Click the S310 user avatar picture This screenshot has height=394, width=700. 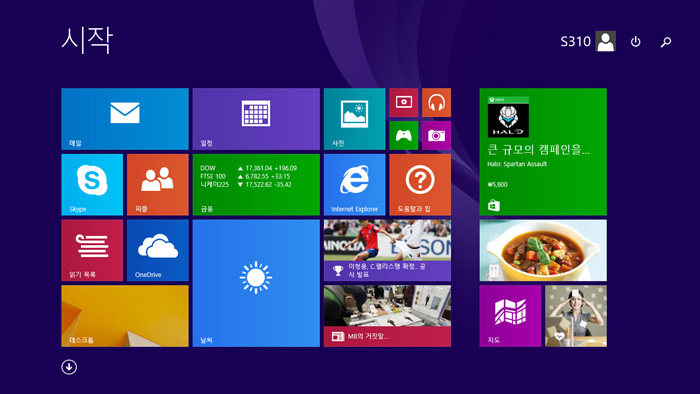pos(605,41)
